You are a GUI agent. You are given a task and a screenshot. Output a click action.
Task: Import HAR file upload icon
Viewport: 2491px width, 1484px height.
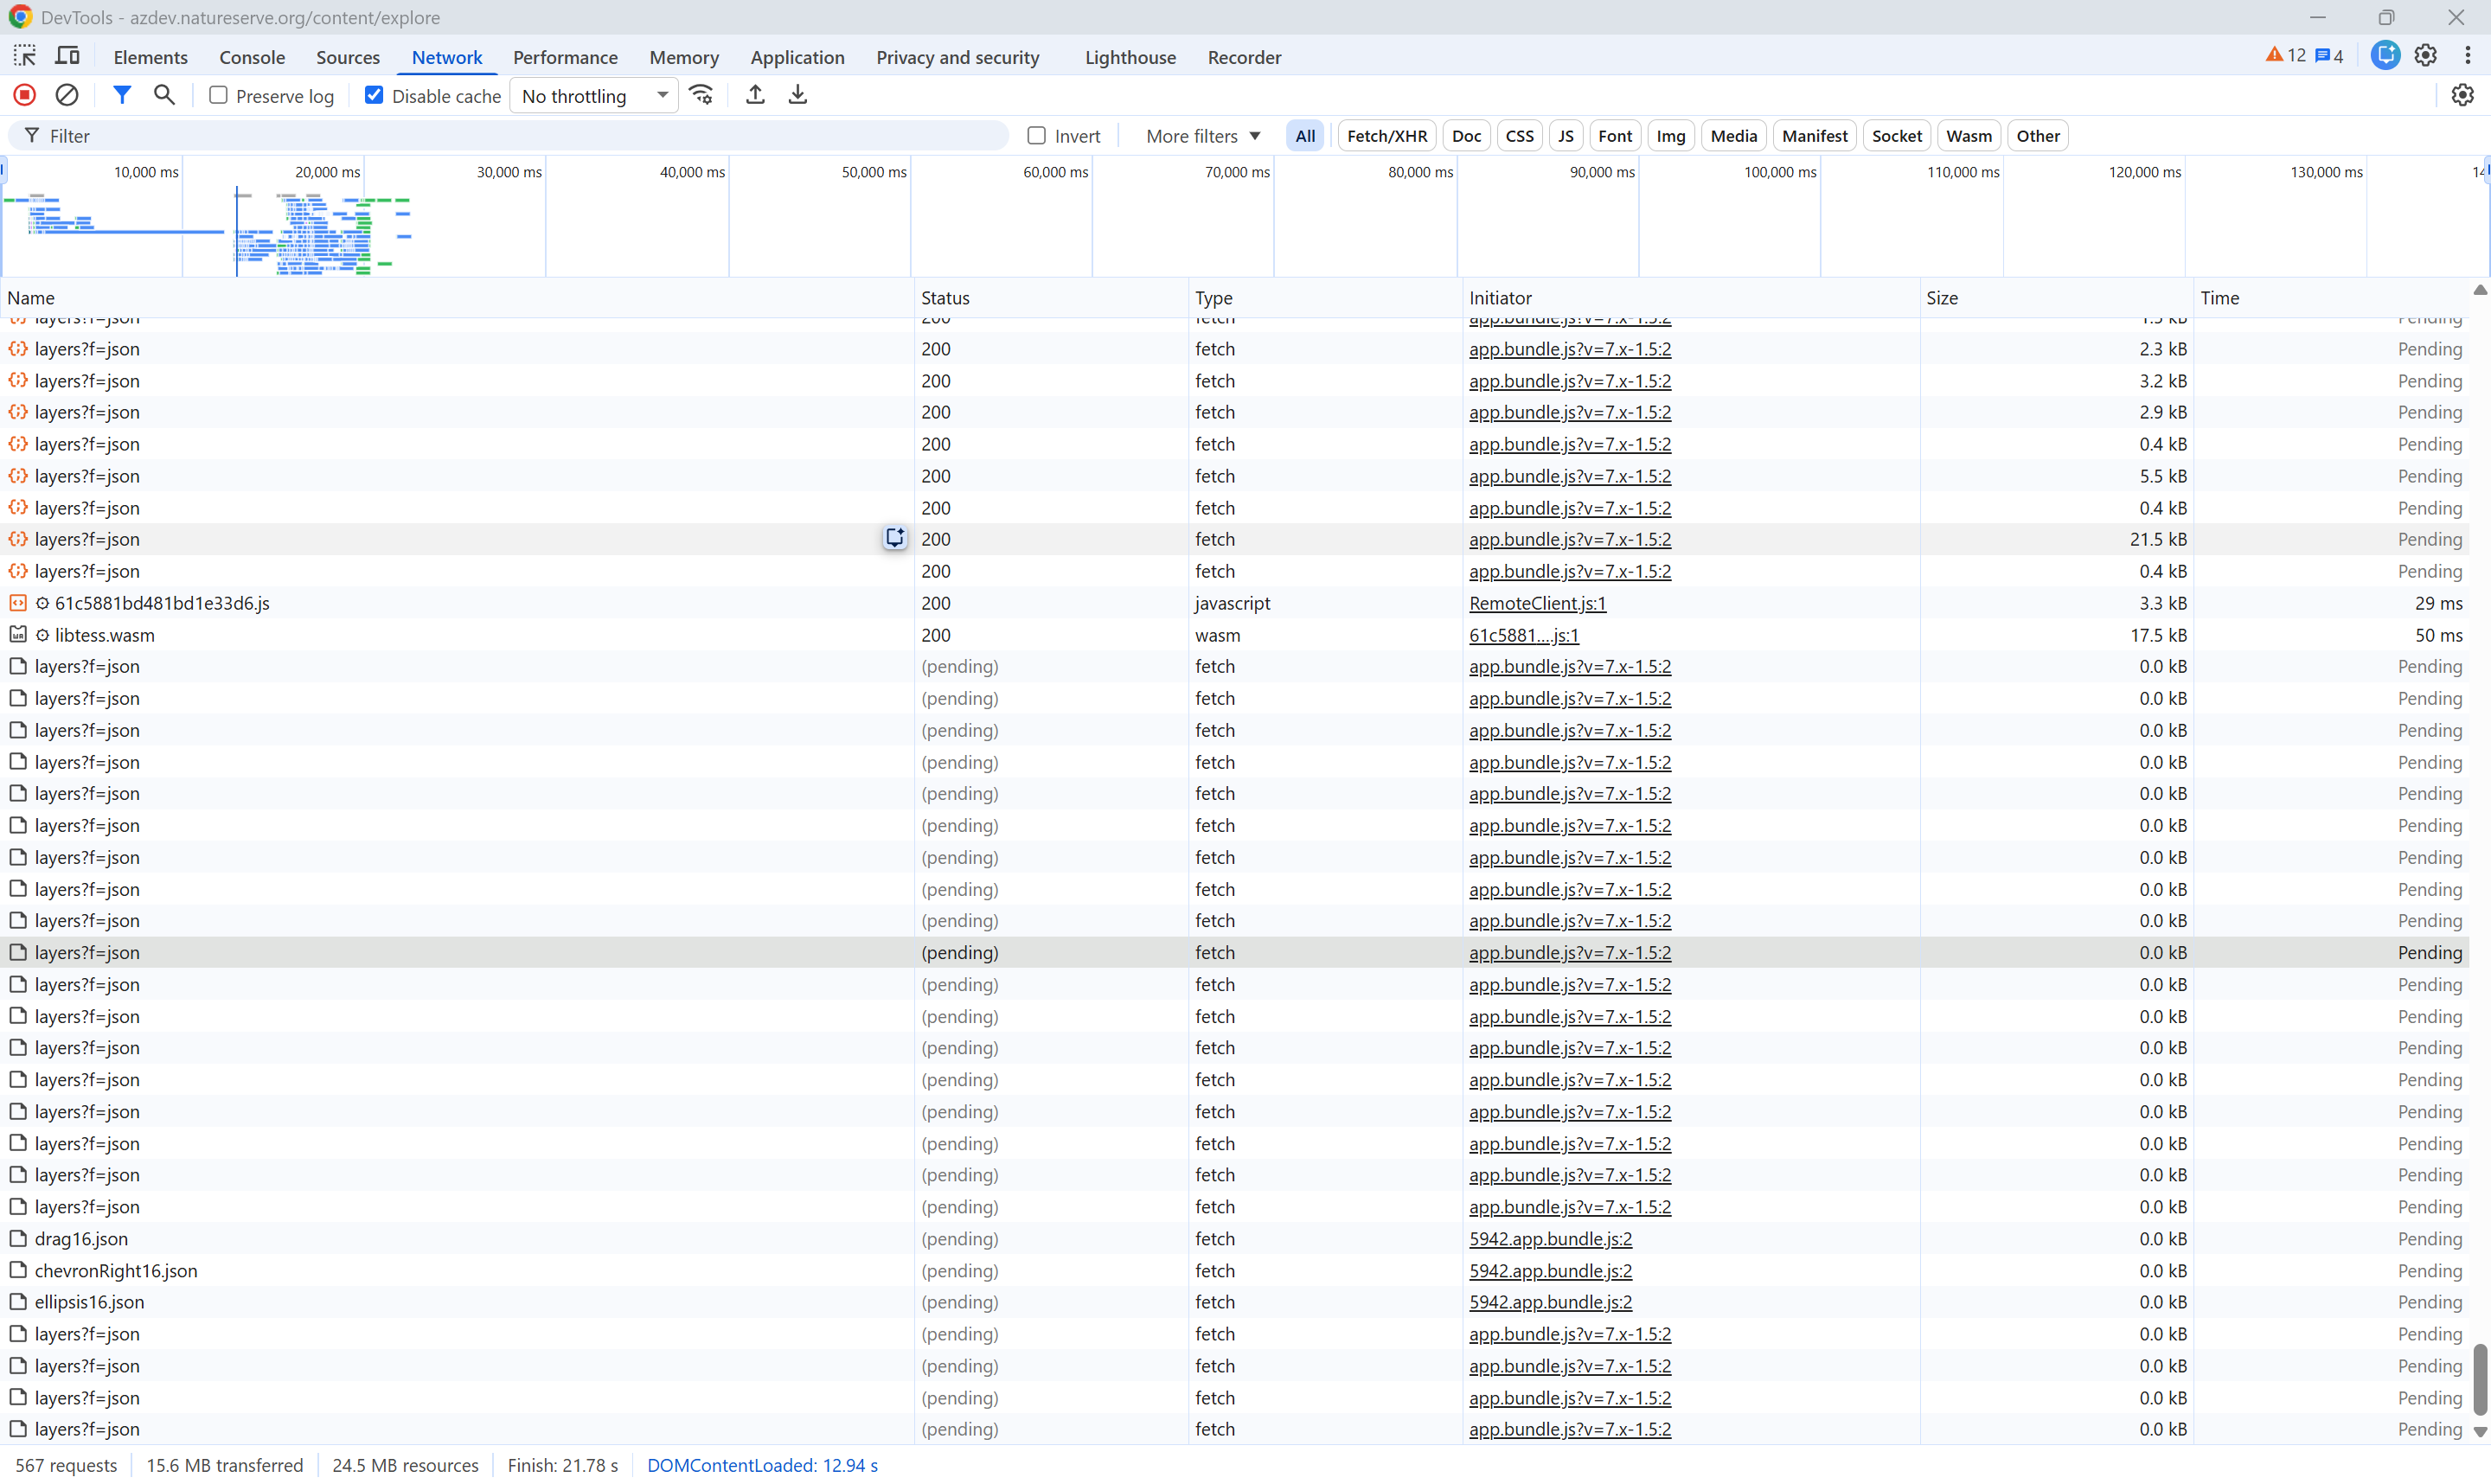tap(755, 95)
